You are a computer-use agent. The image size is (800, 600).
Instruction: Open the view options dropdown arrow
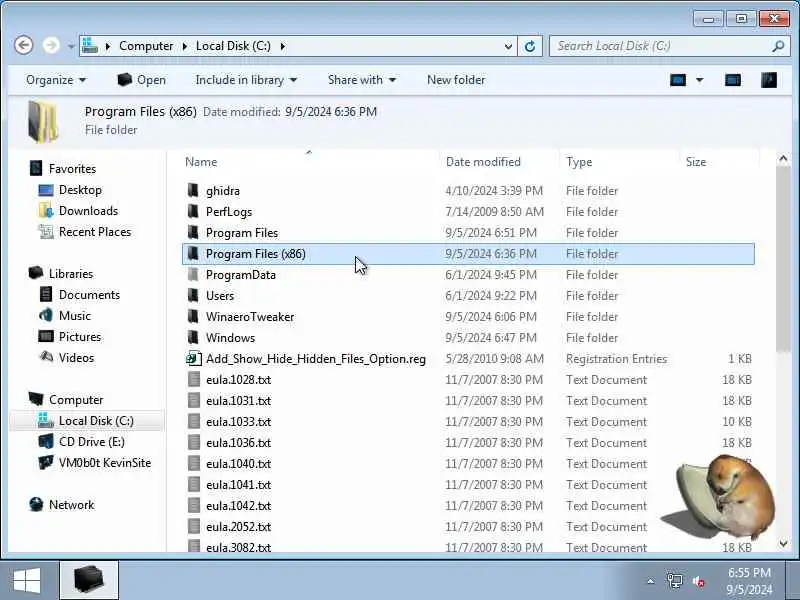point(699,80)
